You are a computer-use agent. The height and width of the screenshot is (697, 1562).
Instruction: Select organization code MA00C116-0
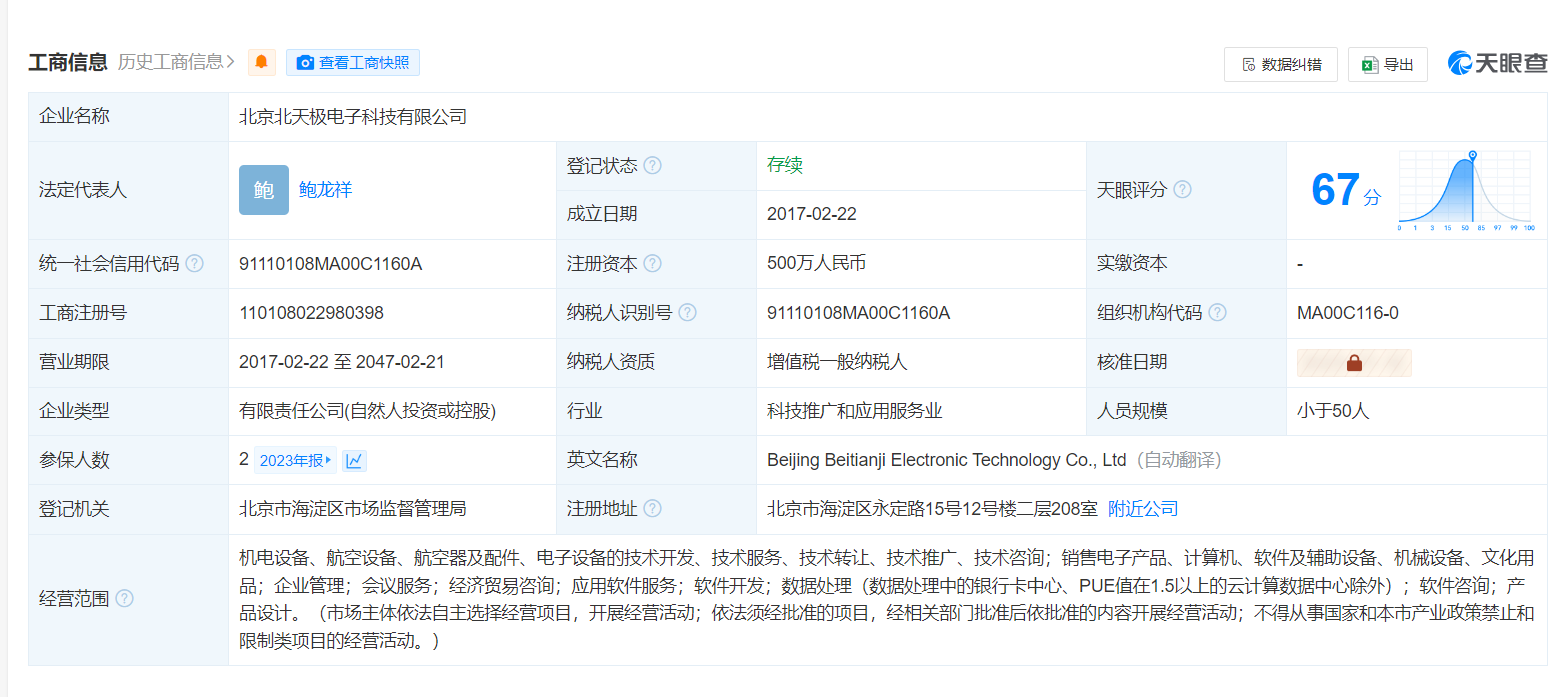[1348, 313]
